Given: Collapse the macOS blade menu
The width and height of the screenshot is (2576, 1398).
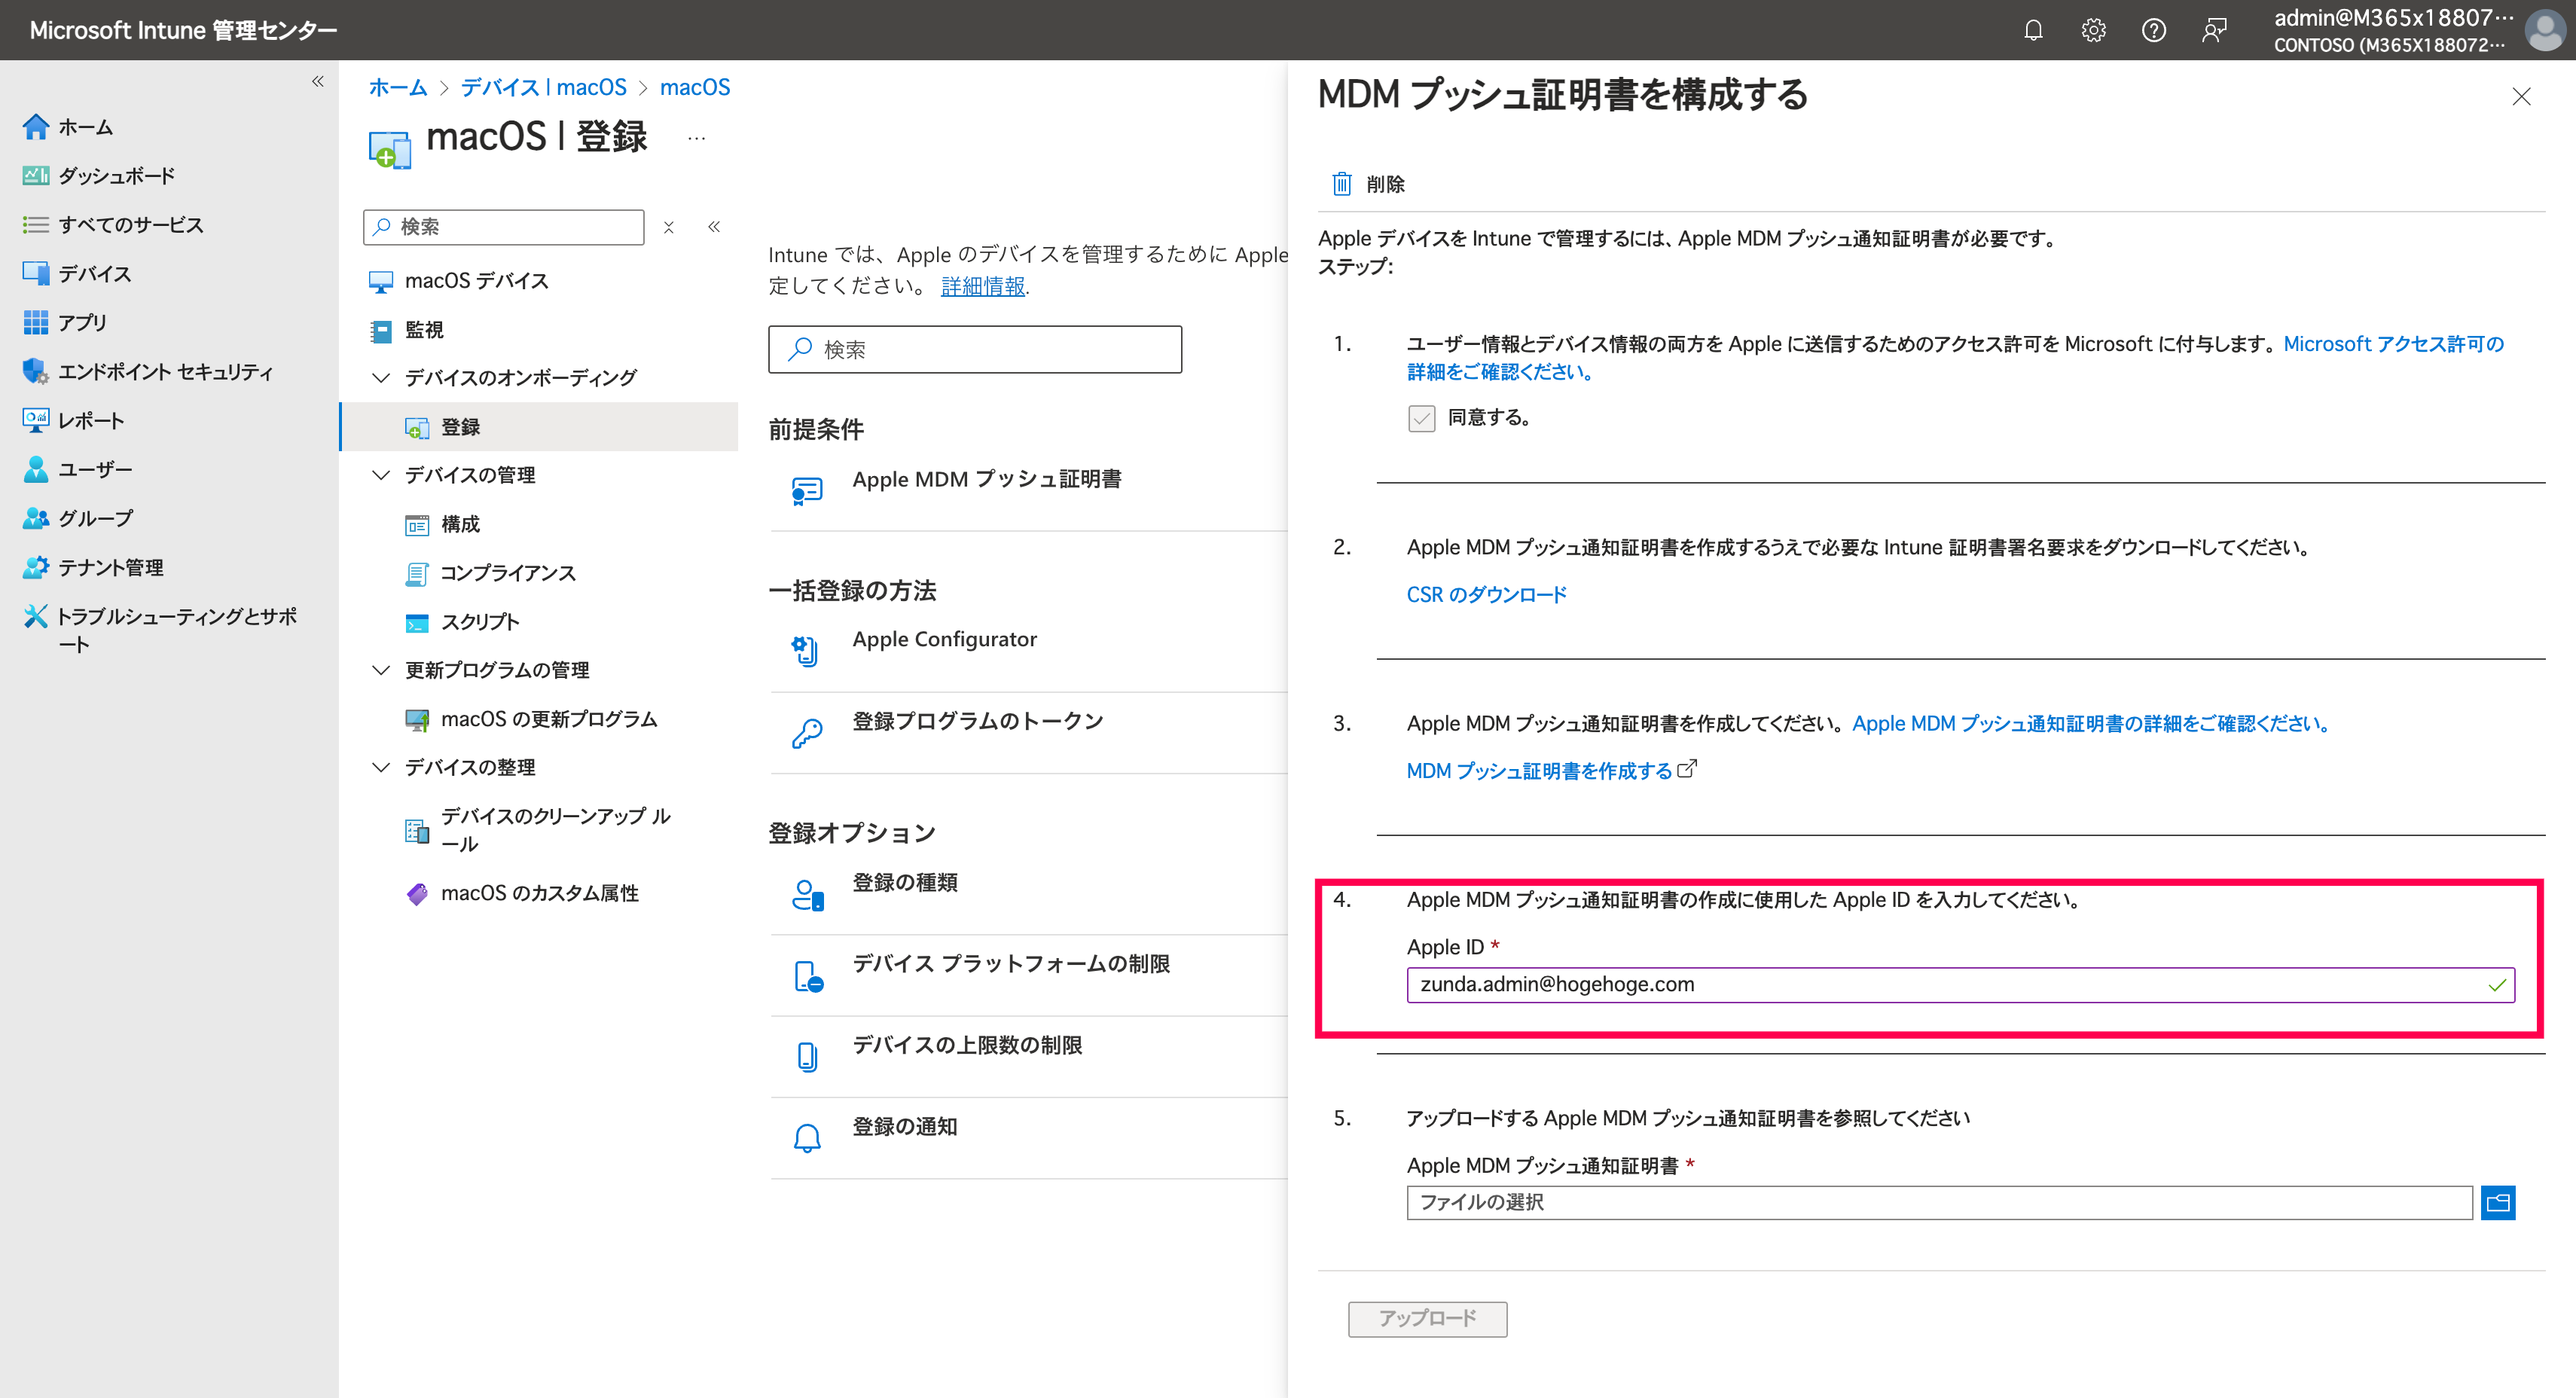Looking at the screenshot, I should [x=714, y=227].
